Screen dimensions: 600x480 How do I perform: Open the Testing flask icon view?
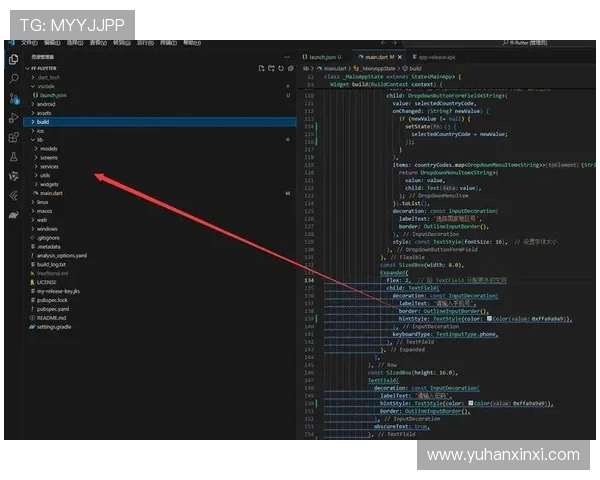tap(13, 157)
